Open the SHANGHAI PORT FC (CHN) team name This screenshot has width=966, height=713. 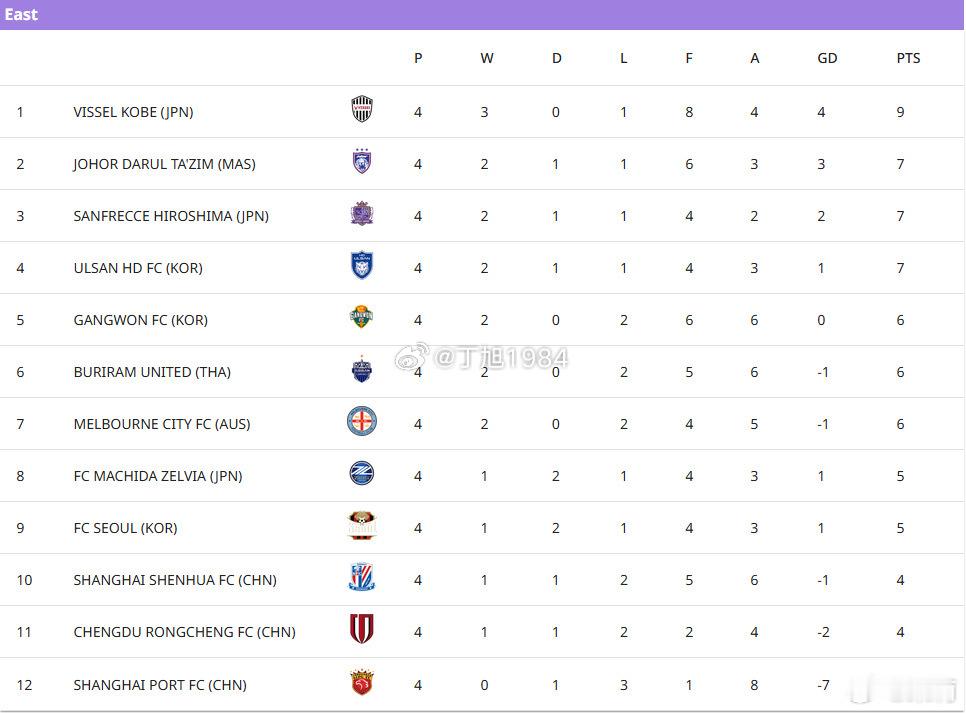[160, 685]
